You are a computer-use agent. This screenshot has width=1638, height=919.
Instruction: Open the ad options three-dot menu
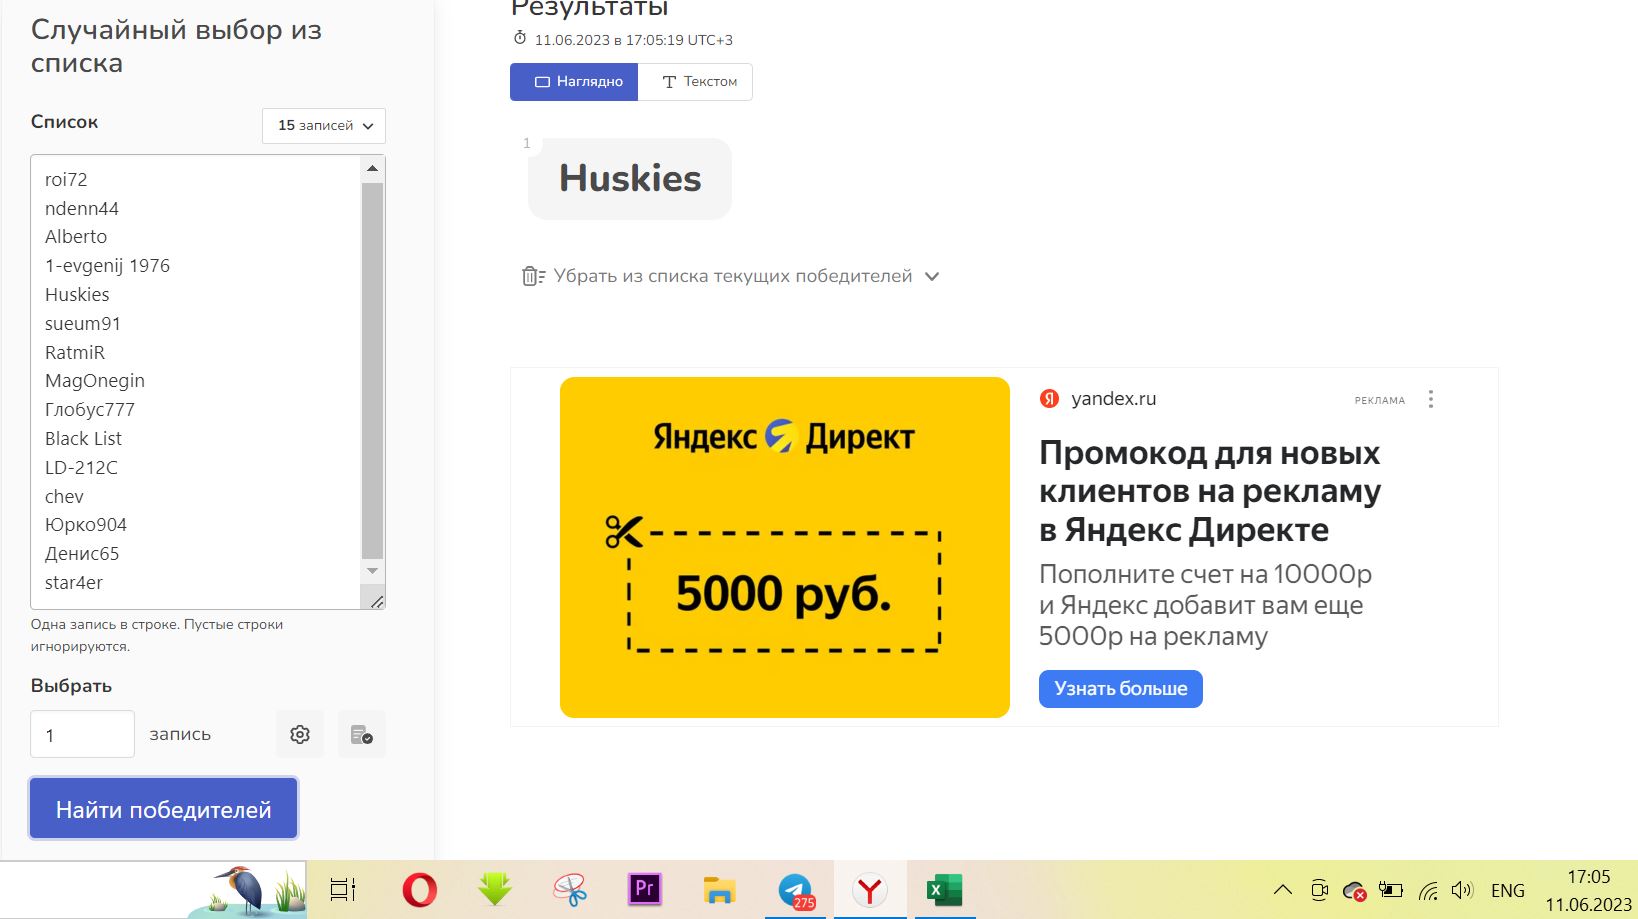click(x=1431, y=399)
